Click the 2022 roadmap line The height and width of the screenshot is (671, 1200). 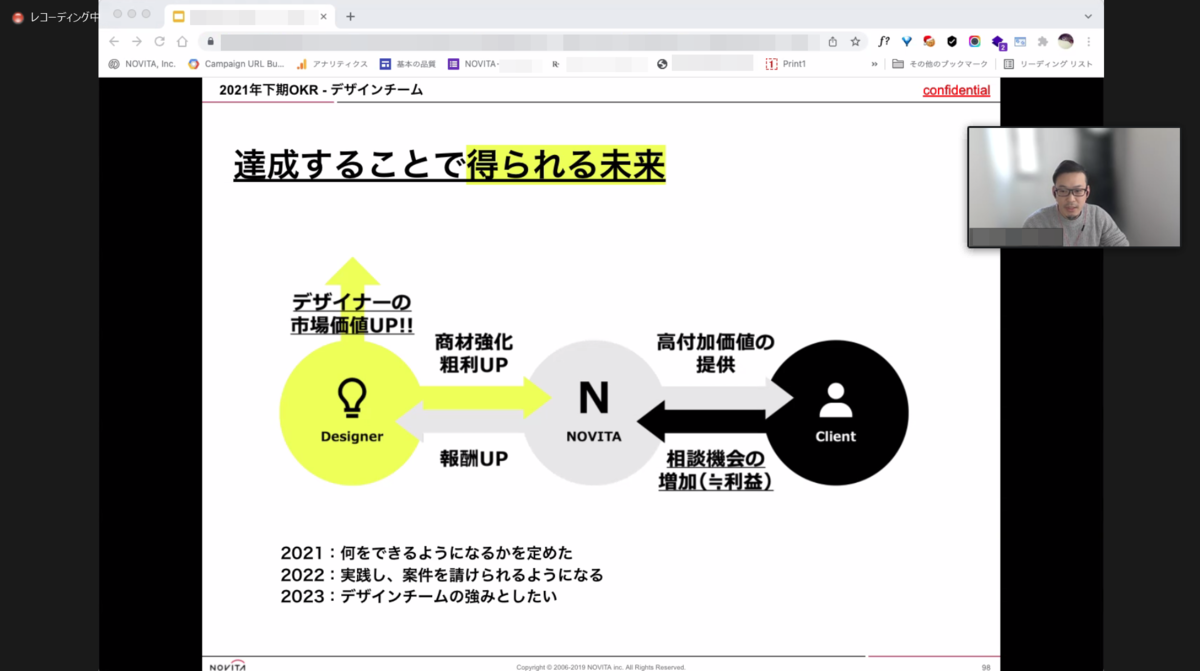[442, 575]
